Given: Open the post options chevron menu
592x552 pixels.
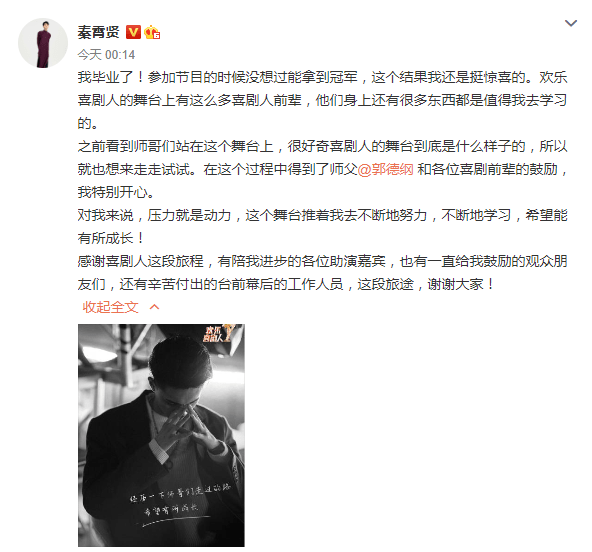Looking at the screenshot, I should pos(570,23).
